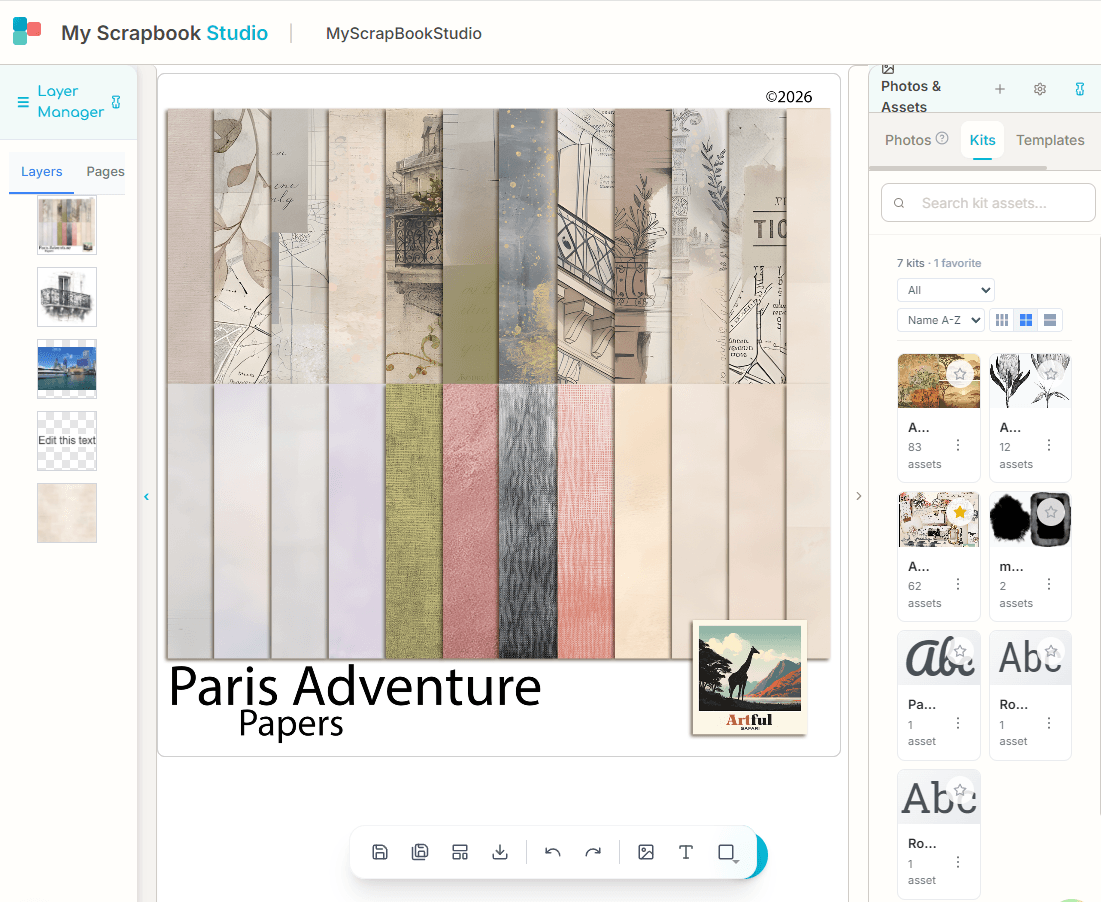Open the All kit filter dropdown
The width and height of the screenshot is (1101, 902).
pos(945,289)
